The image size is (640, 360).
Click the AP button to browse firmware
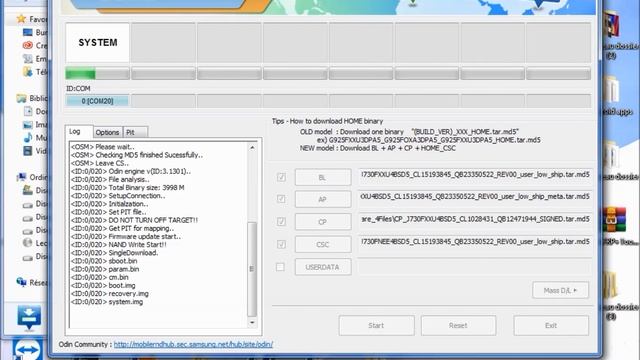tap(323, 199)
